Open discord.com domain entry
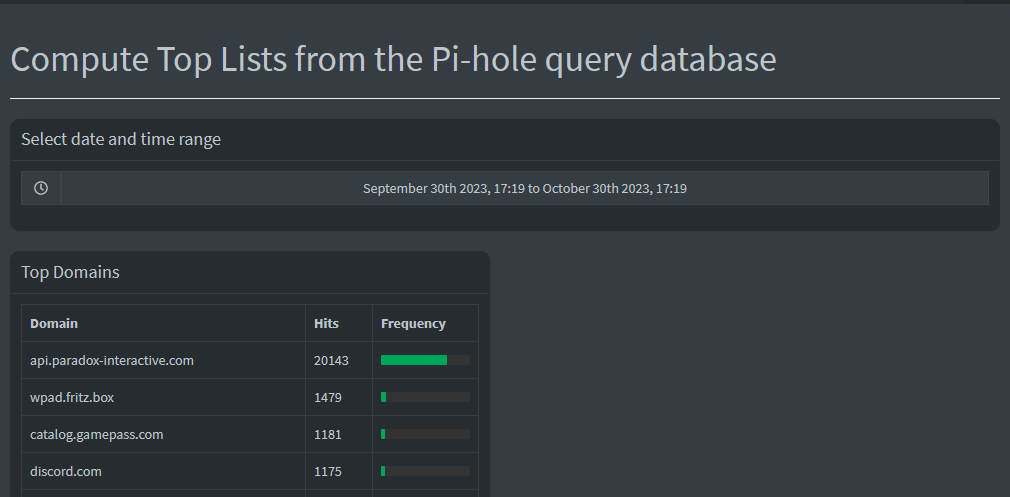This screenshot has height=497, width=1010. 66,471
